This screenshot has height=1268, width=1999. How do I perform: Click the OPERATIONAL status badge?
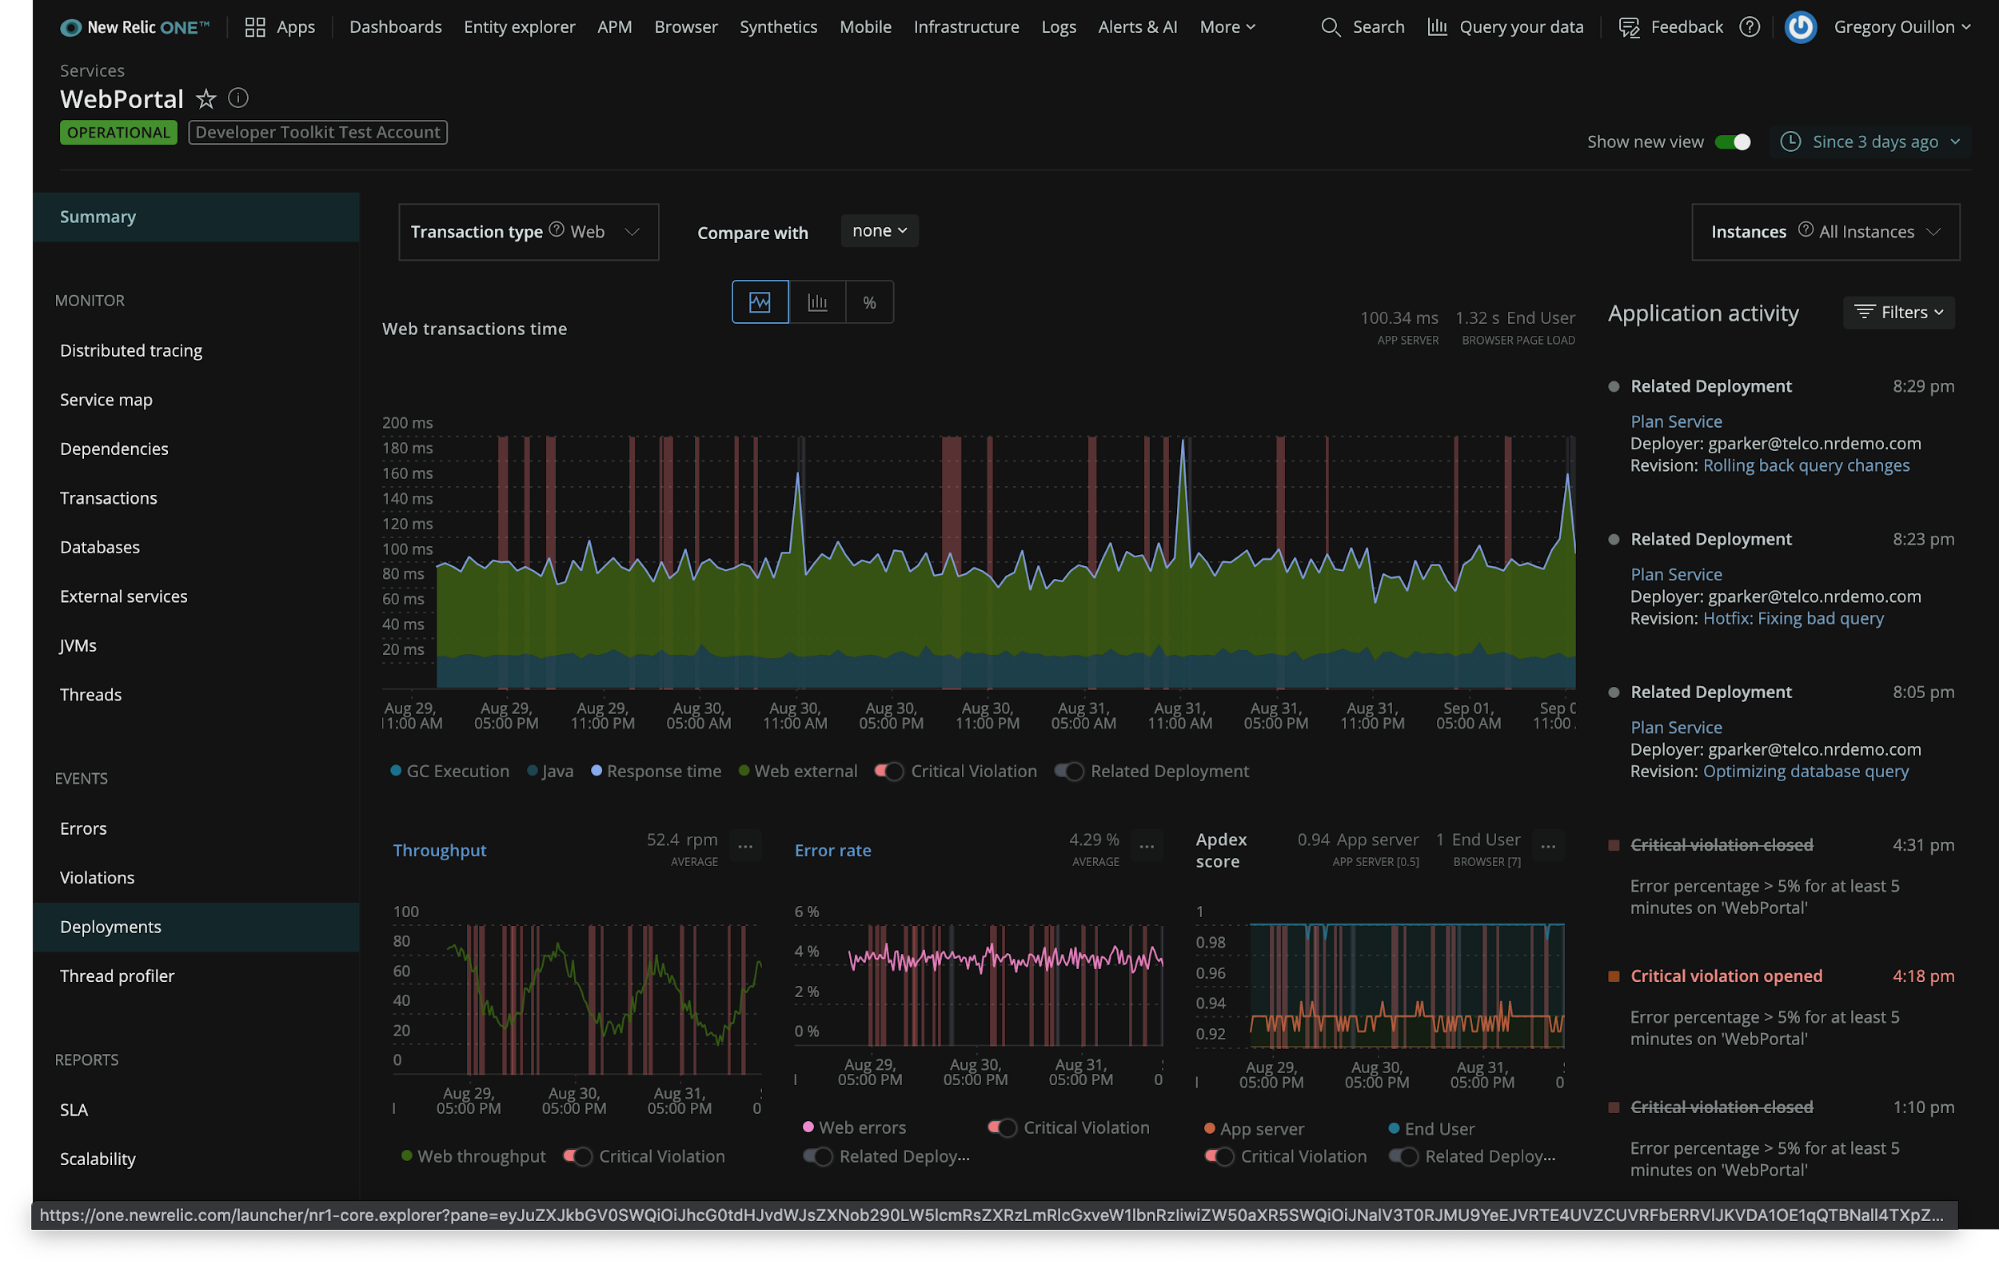118,132
